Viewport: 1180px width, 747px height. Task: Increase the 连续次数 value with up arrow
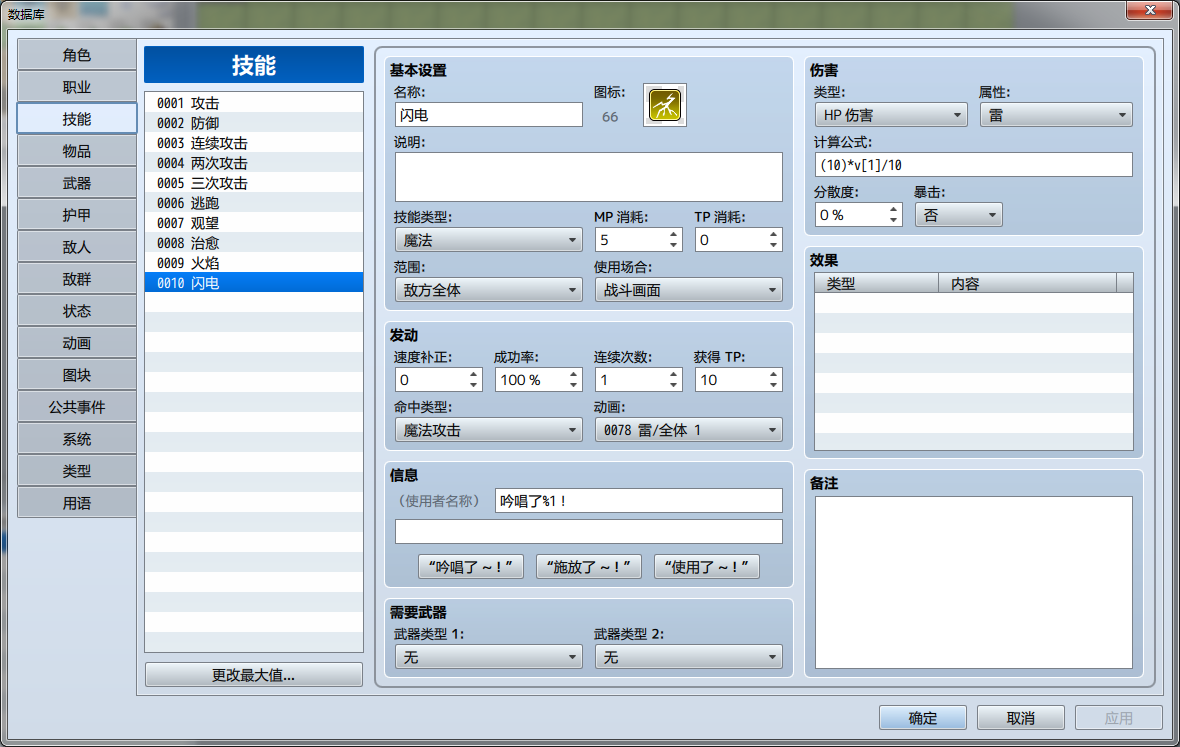tap(674, 375)
